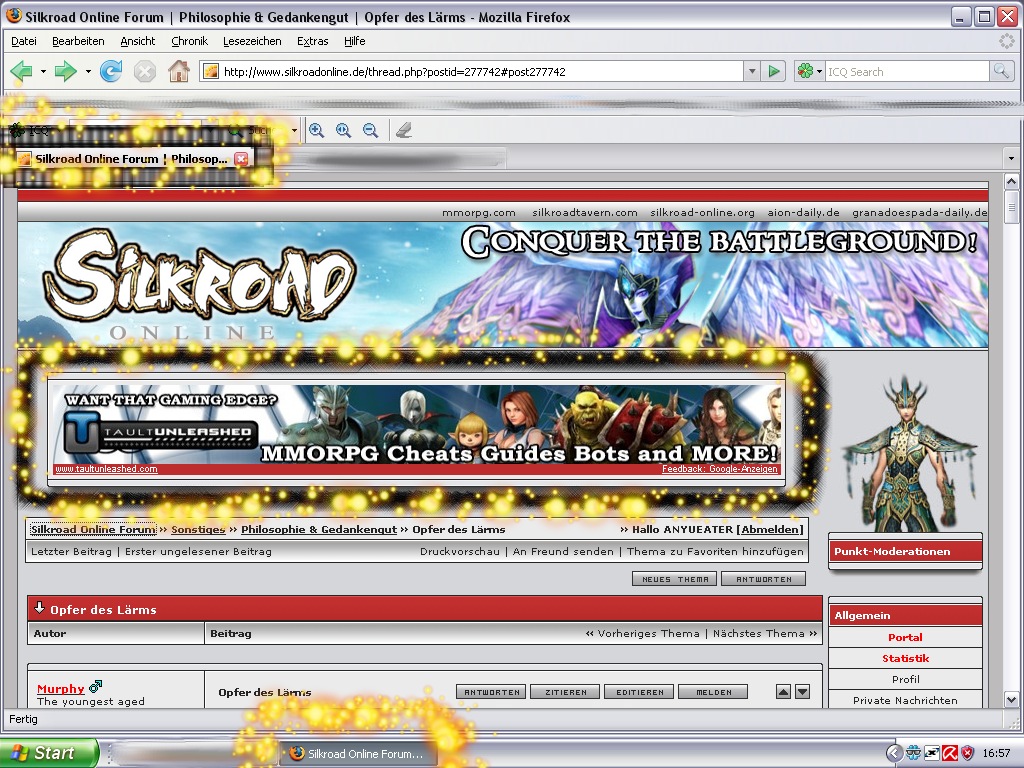Click into the ICQ Search input field

tap(905, 72)
